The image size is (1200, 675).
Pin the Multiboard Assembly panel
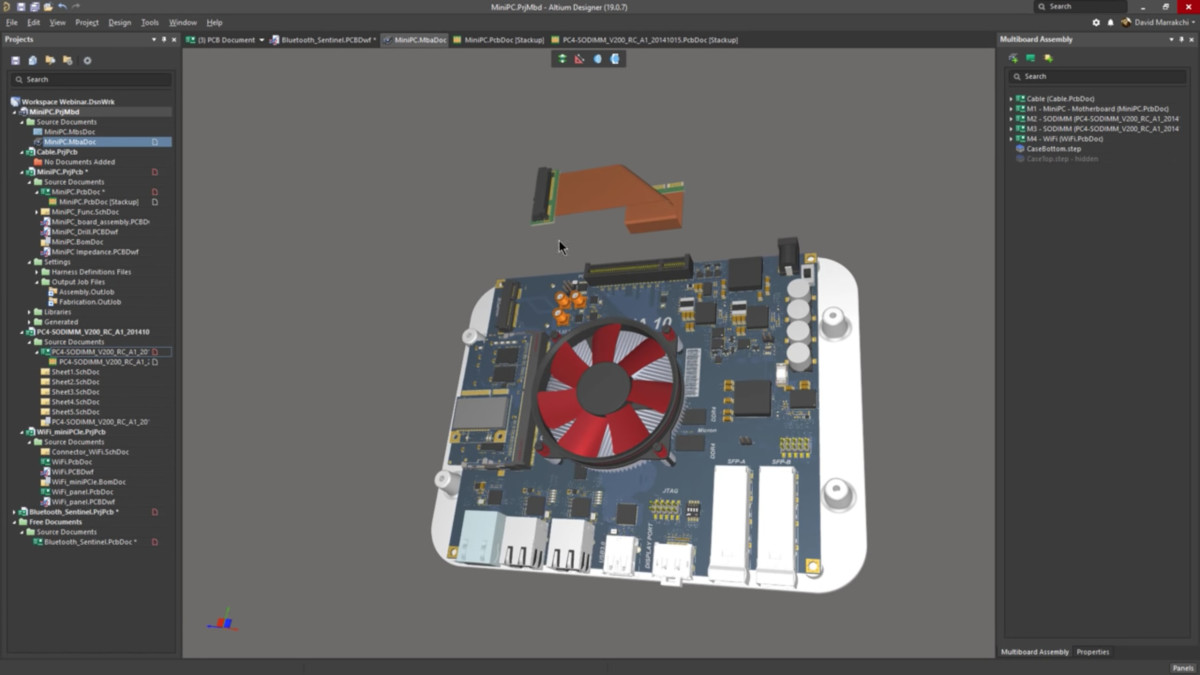click(x=1181, y=39)
